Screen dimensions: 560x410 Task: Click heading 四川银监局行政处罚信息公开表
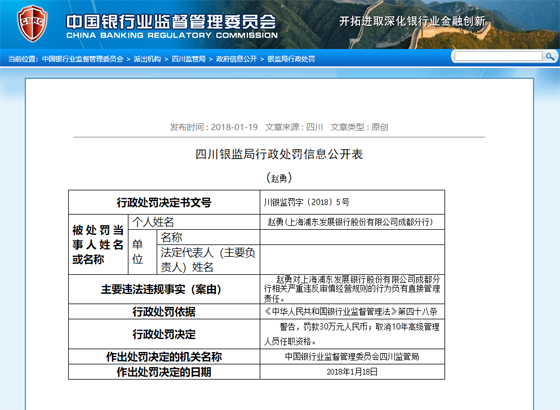279,154
